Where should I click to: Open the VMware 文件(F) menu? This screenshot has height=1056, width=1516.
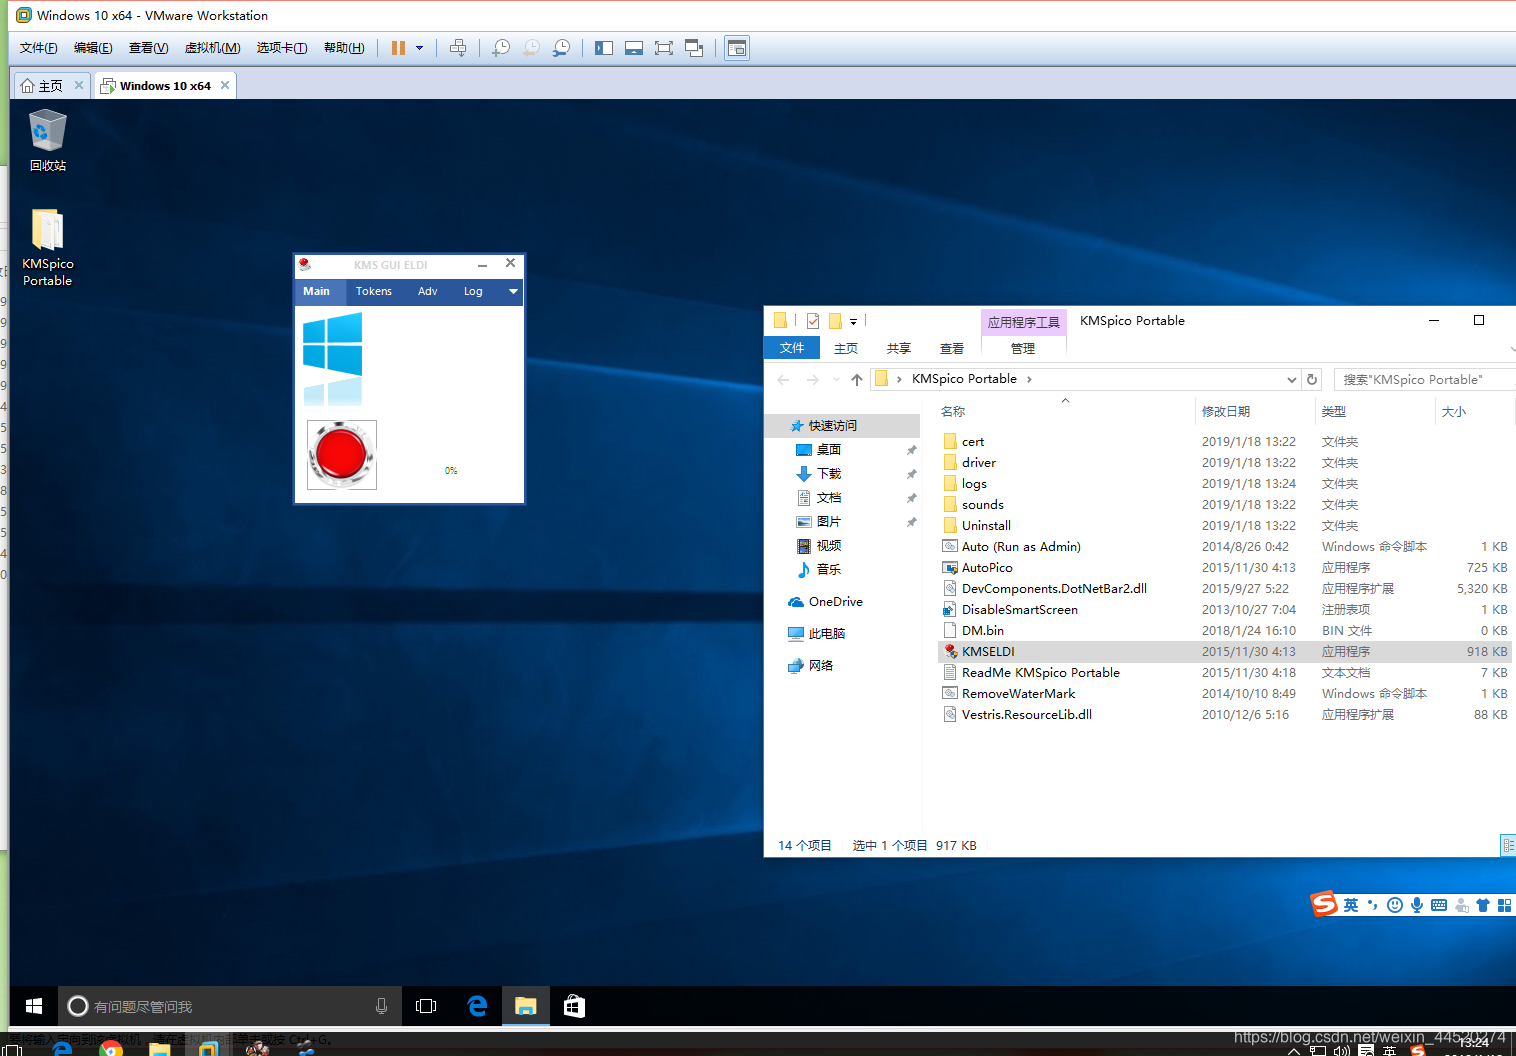(39, 48)
